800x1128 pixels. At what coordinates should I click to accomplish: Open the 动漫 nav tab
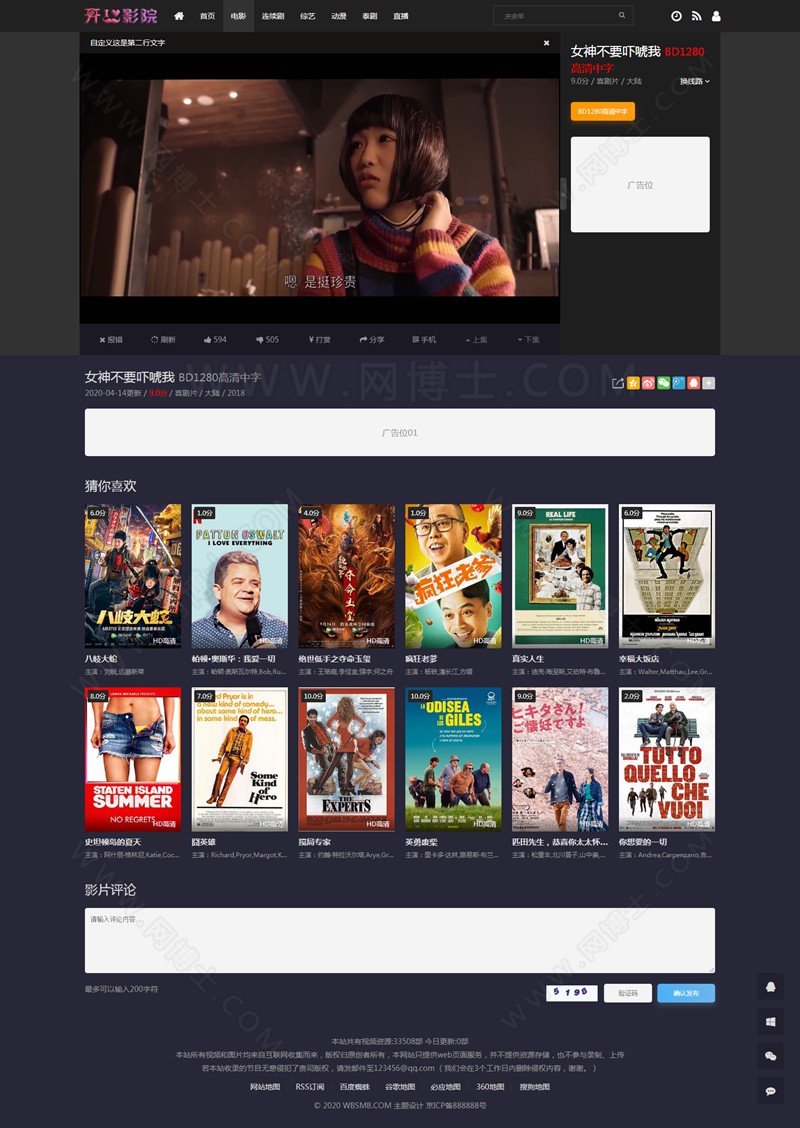(x=339, y=16)
